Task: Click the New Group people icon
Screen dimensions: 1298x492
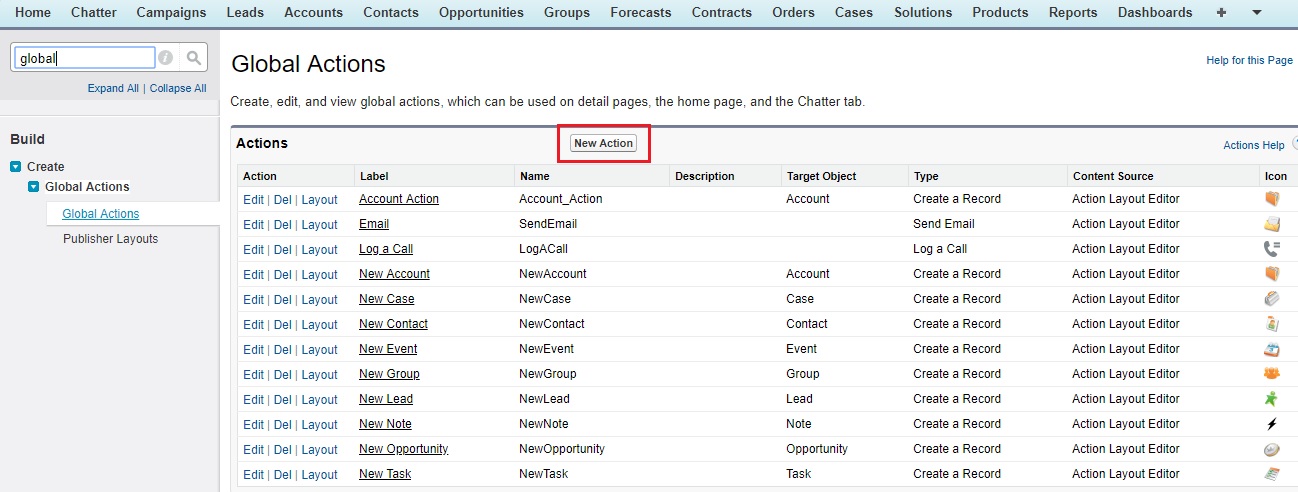Action: 1272,374
